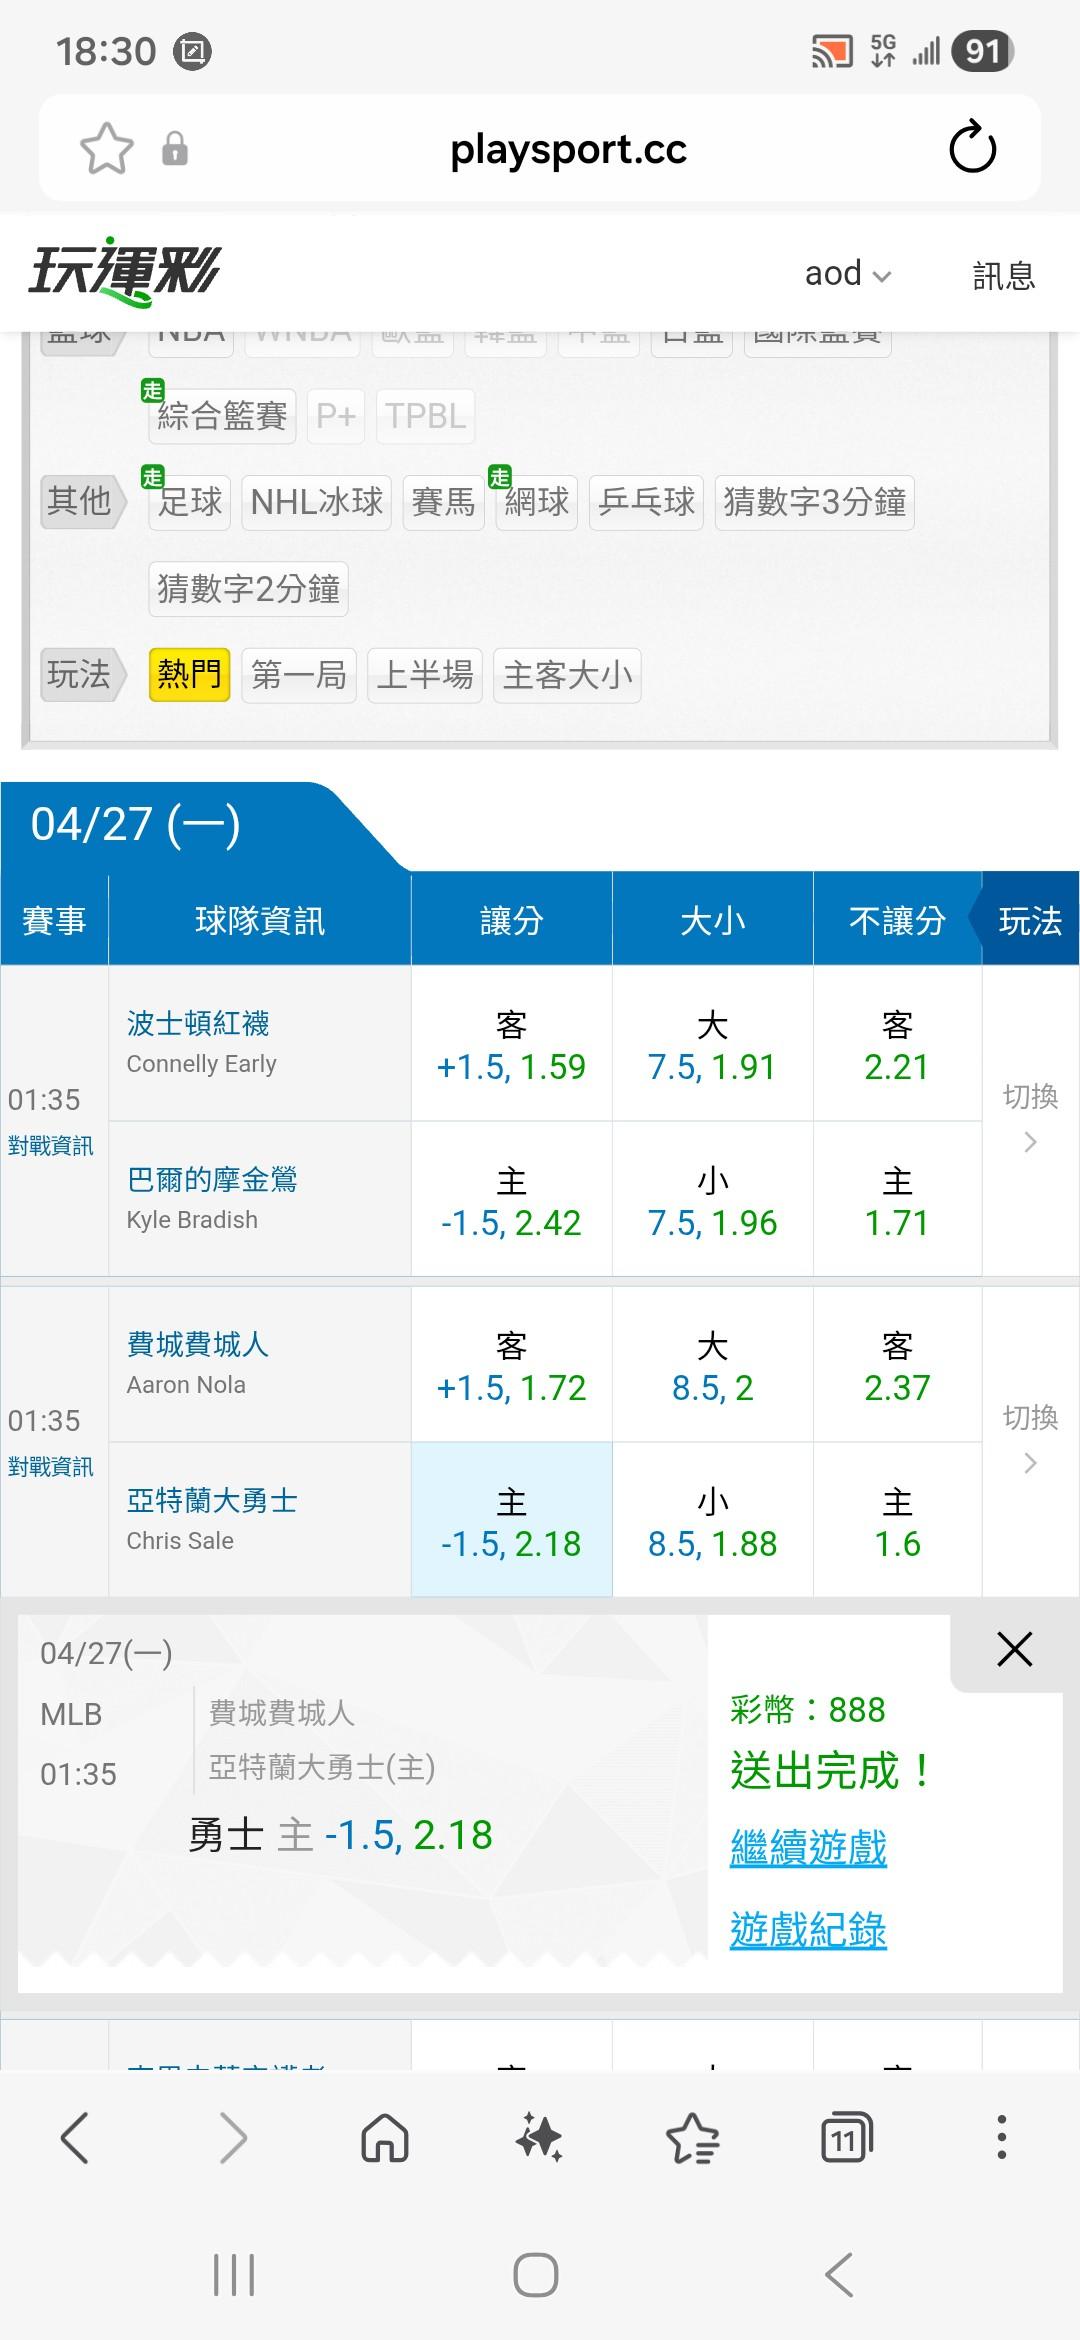Switch play type for the Red Sox game

click(x=1030, y=1120)
